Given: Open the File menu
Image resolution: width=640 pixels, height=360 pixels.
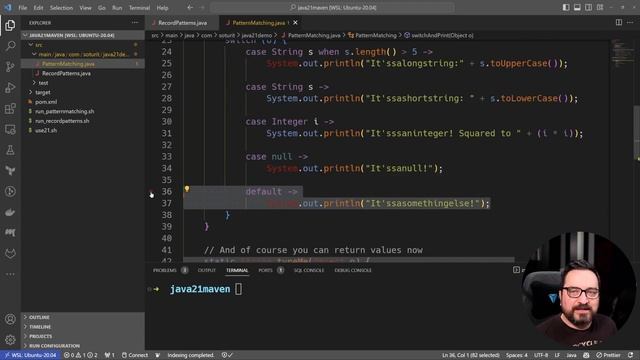Looking at the screenshot, I should tap(23, 8).
